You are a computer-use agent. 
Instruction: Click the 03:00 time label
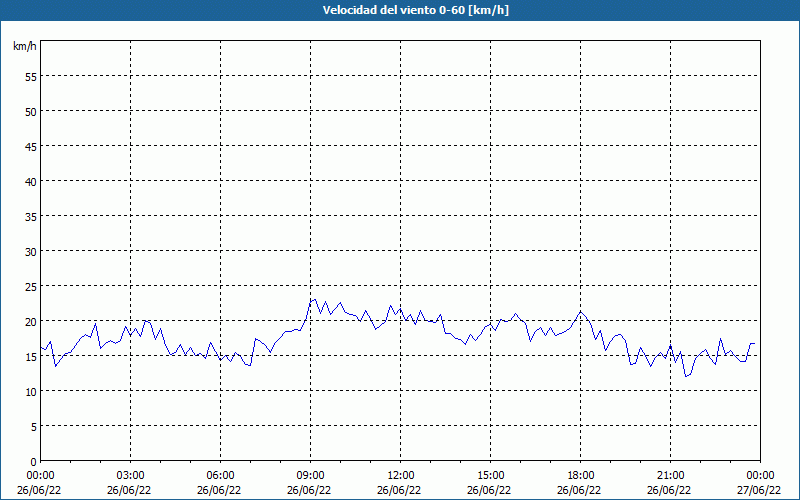tap(131, 476)
